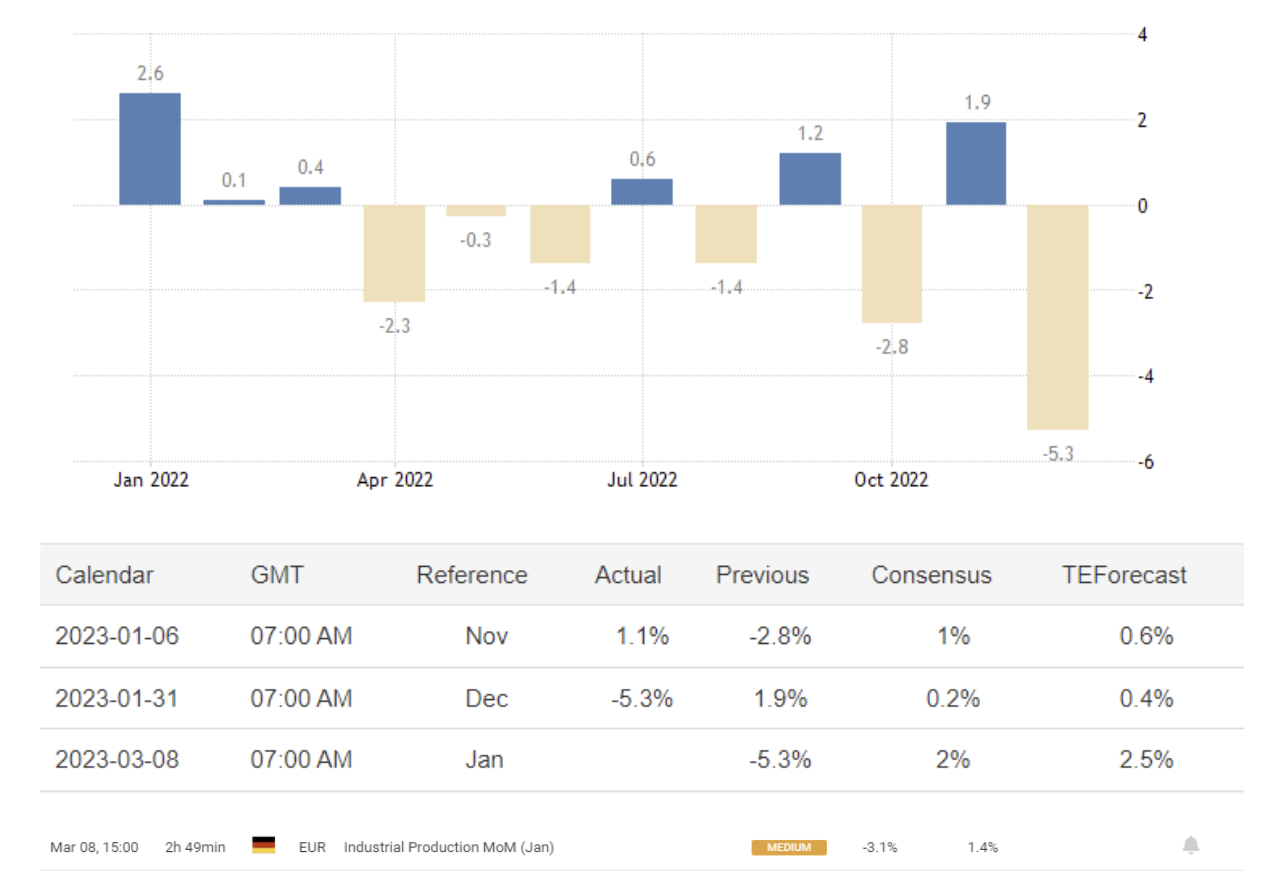Image resolution: width=1278 pixels, height=888 pixels.
Task: Click the German flag icon
Action: (x=264, y=845)
